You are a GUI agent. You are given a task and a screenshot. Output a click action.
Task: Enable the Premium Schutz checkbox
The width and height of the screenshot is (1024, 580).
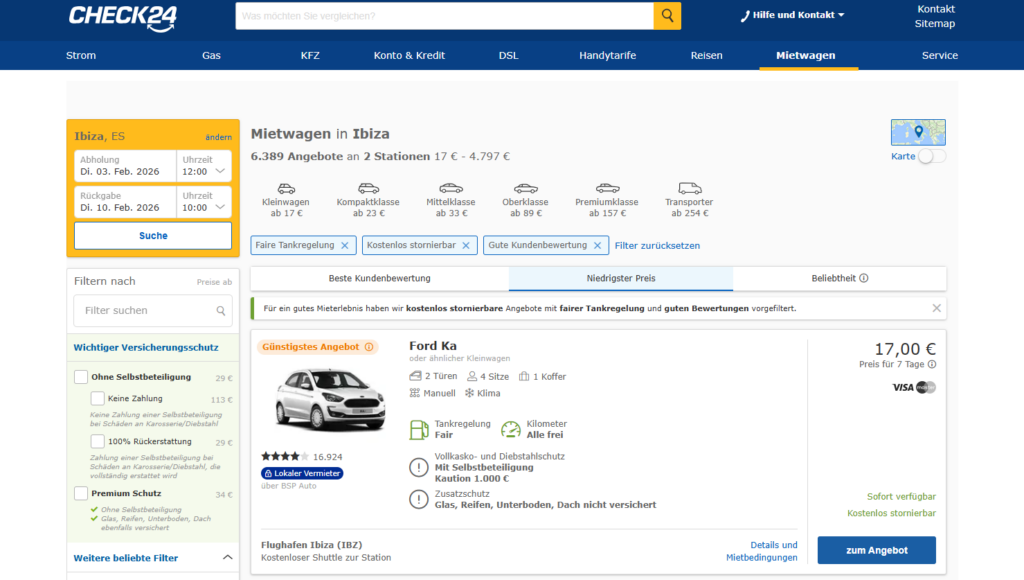pos(83,493)
